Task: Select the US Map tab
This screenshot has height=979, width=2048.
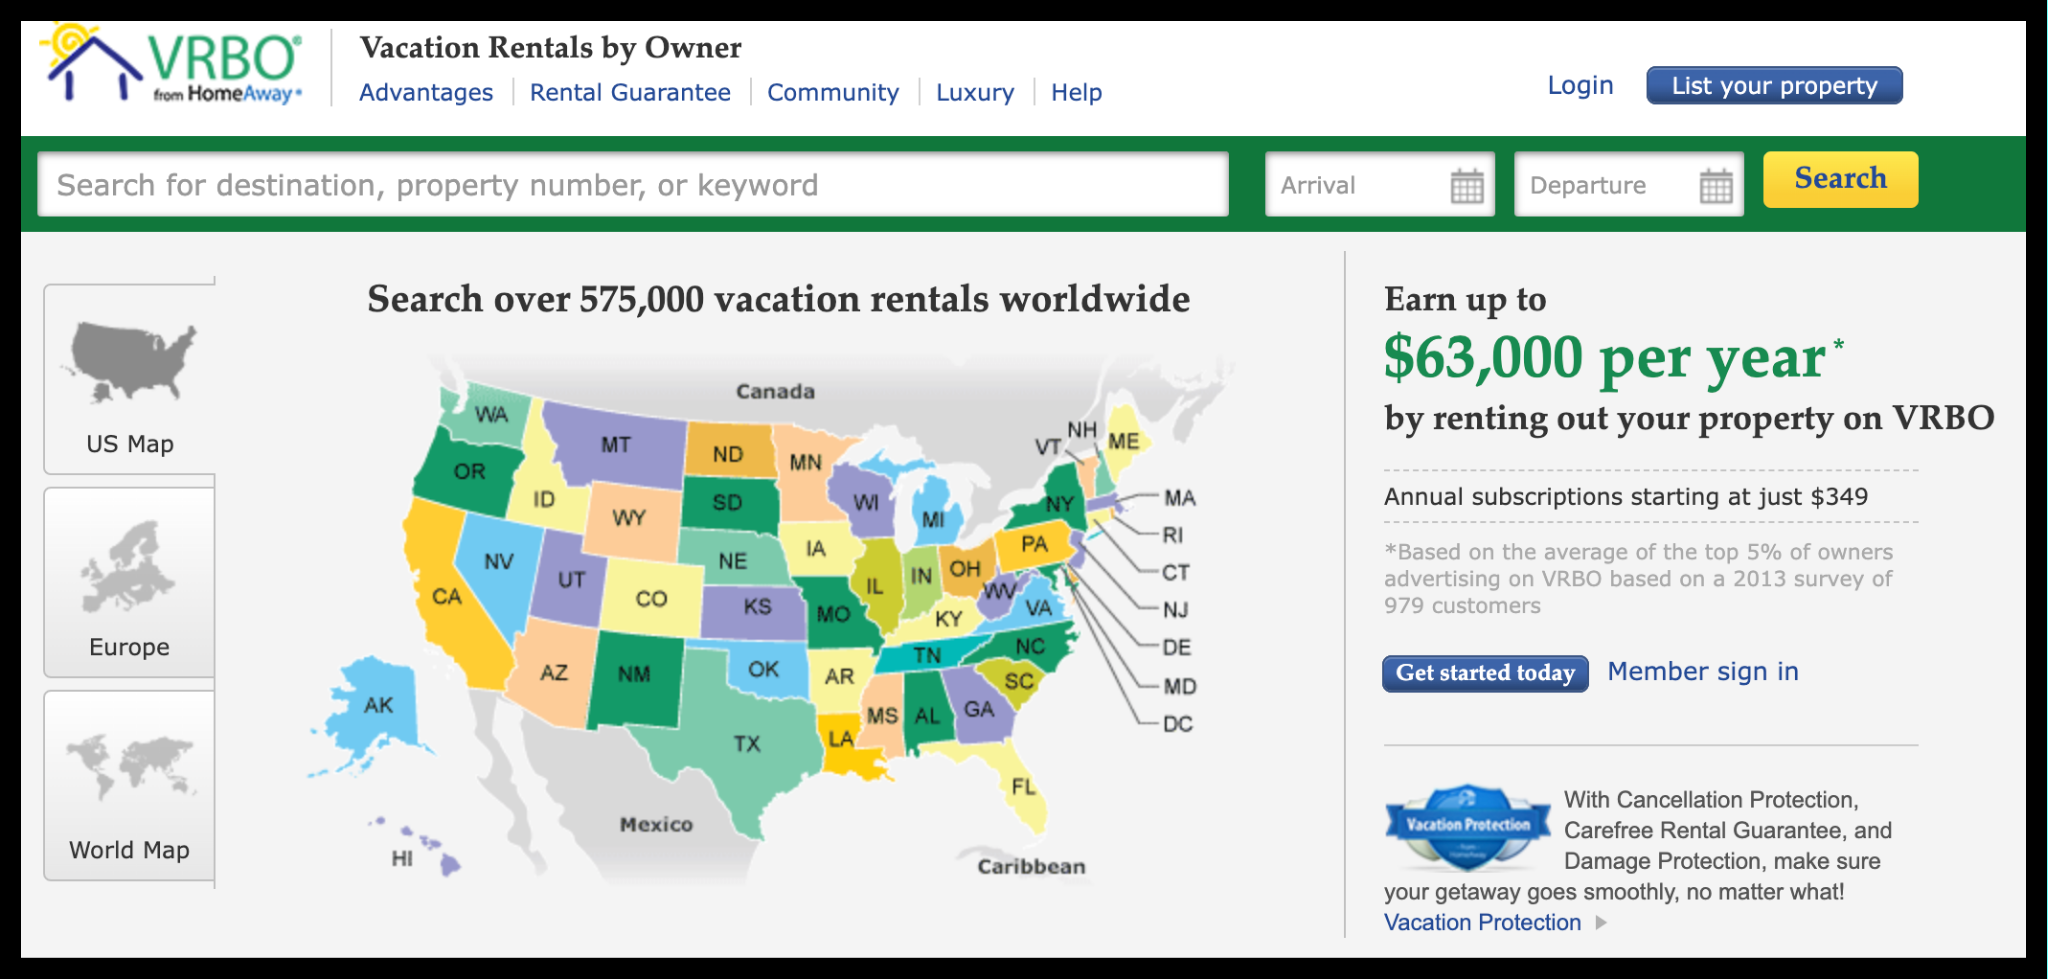Action: pos(130,380)
